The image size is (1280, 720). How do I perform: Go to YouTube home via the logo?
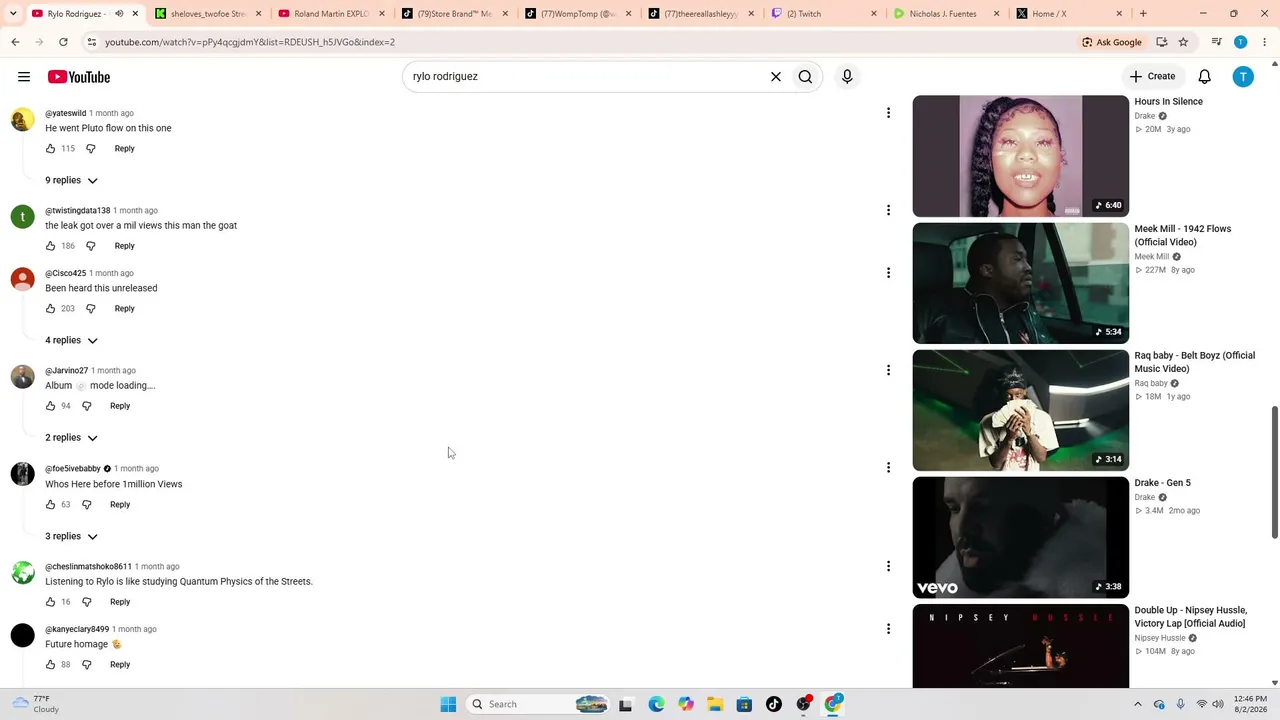pos(79,77)
